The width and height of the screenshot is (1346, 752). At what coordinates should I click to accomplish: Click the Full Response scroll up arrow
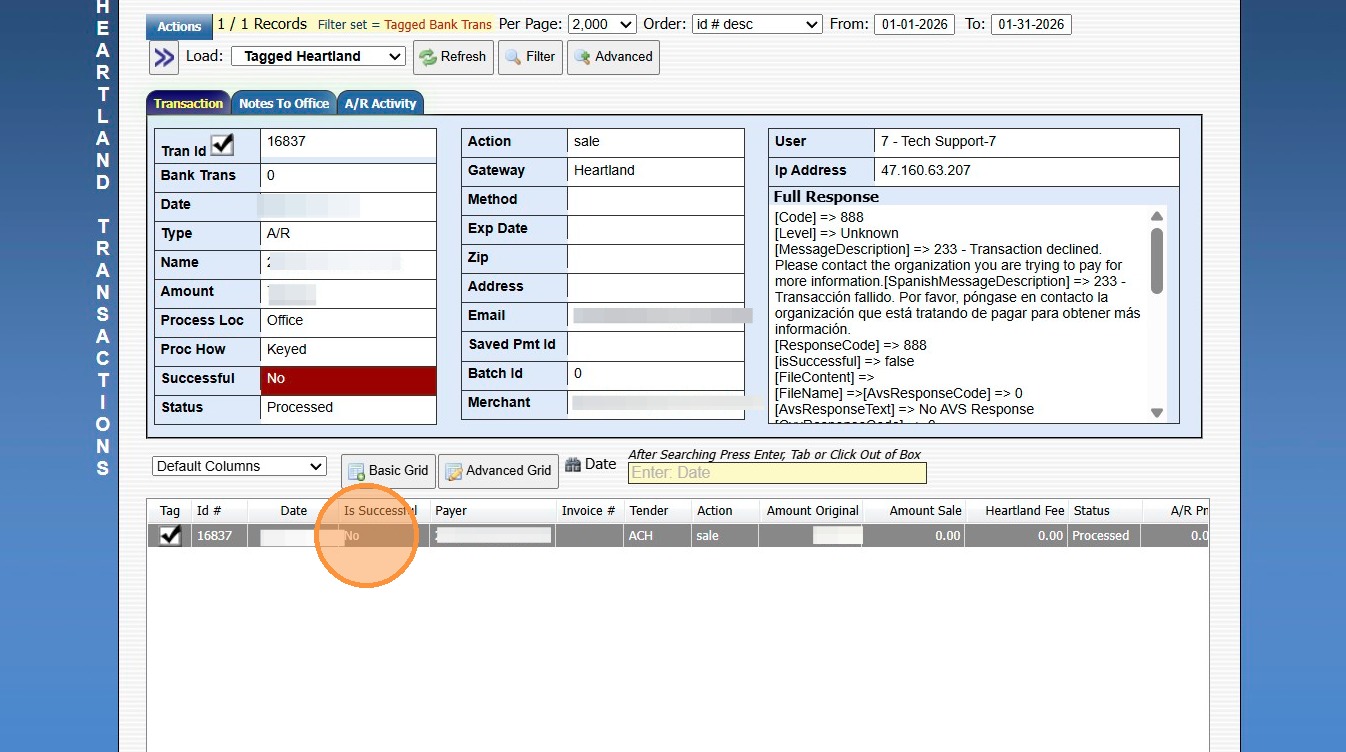point(1157,216)
